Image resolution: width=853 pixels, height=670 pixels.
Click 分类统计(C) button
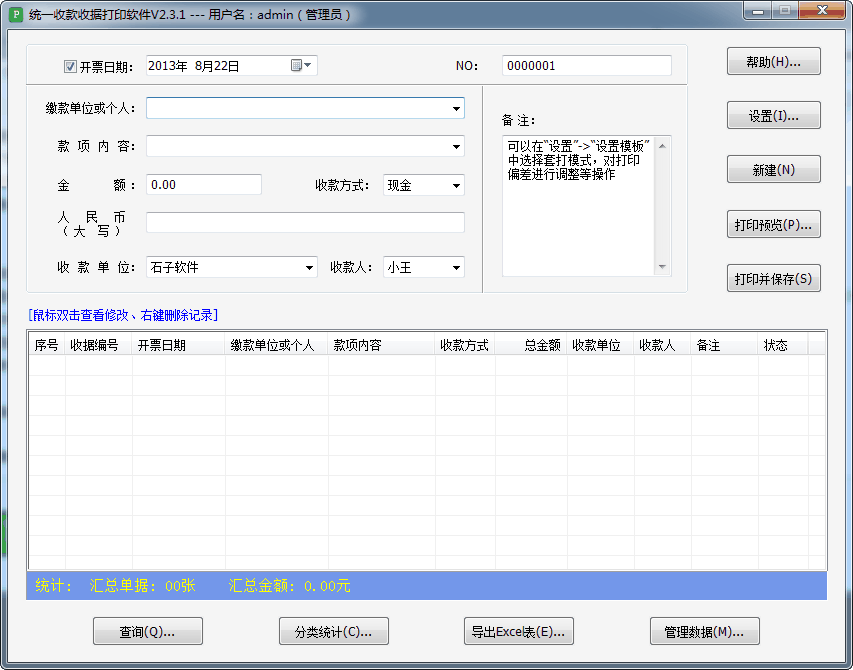tap(333, 631)
